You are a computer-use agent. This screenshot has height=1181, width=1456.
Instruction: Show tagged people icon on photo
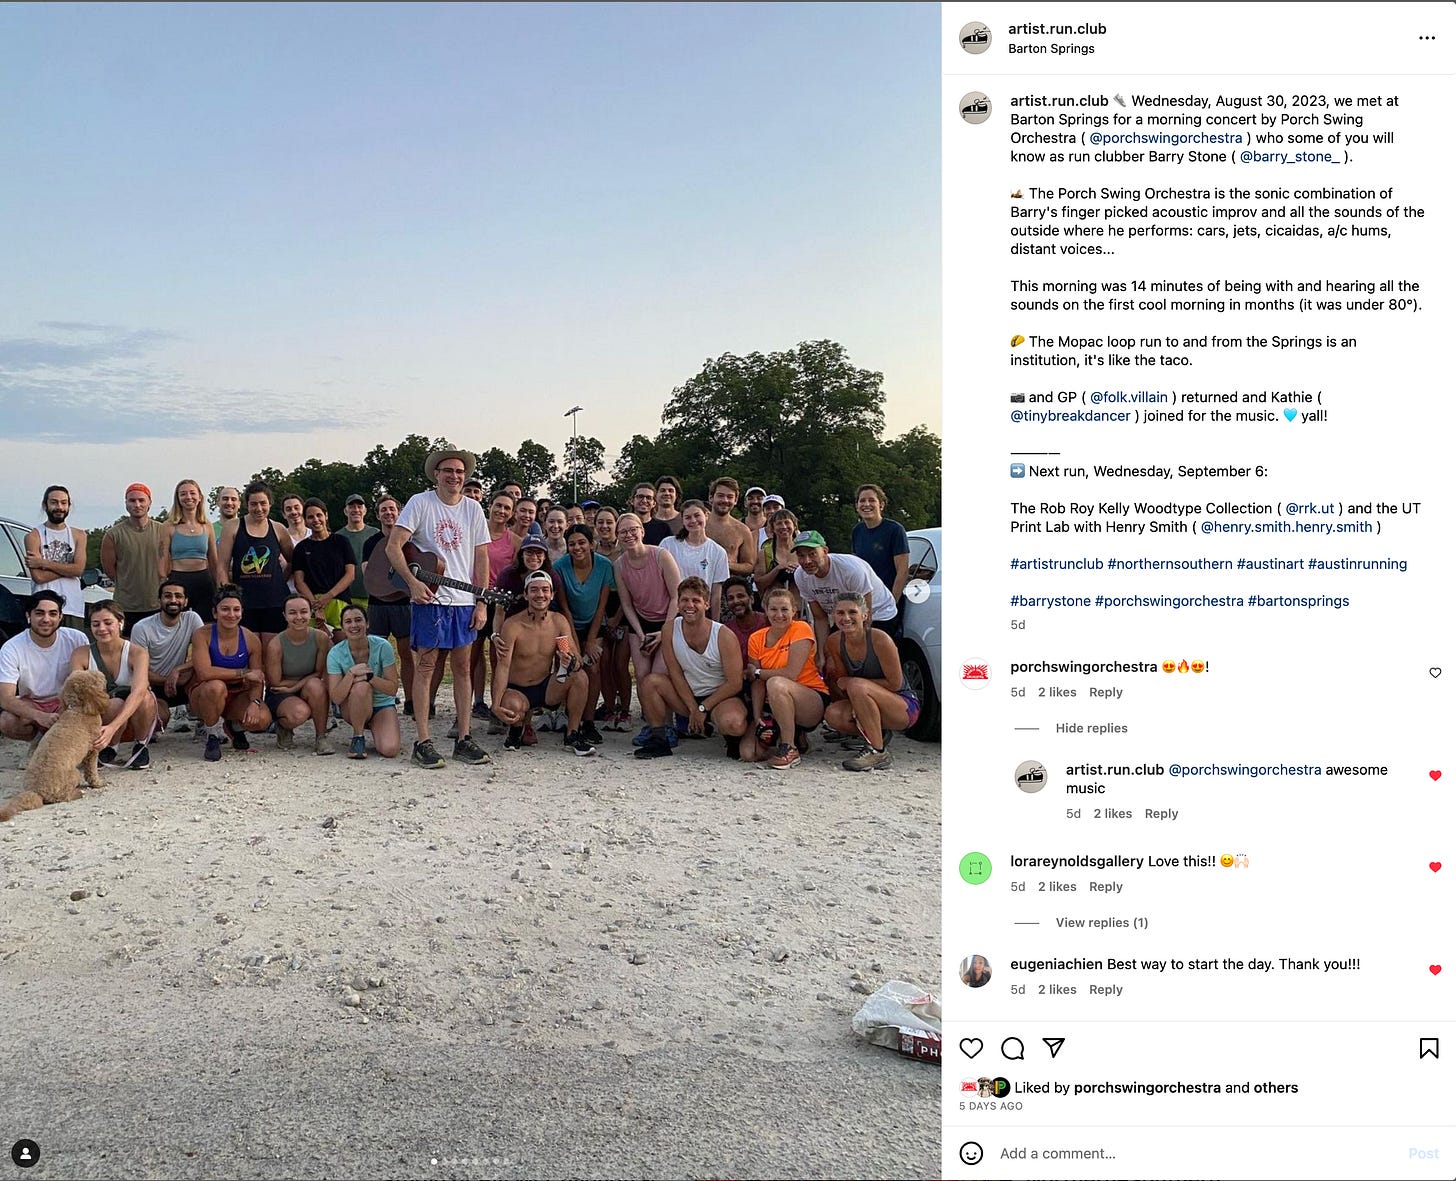pos(26,1153)
